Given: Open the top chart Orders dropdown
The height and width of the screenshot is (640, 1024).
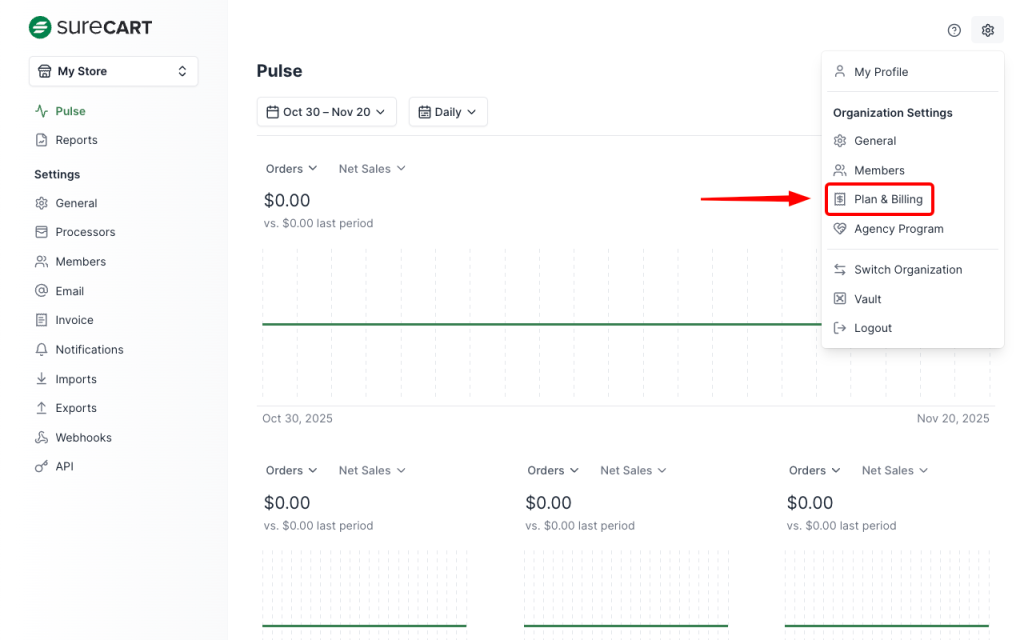Looking at the screenshot, I should pos(291,169).
